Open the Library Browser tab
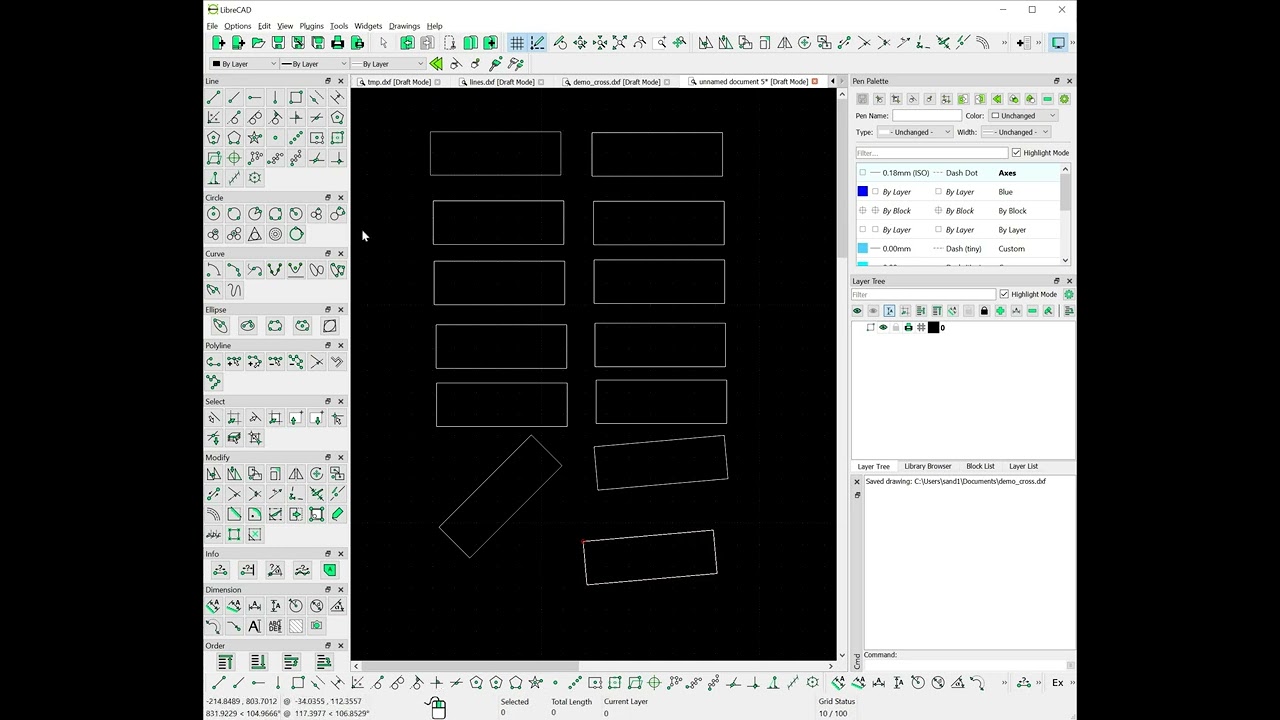 [928, 466]
